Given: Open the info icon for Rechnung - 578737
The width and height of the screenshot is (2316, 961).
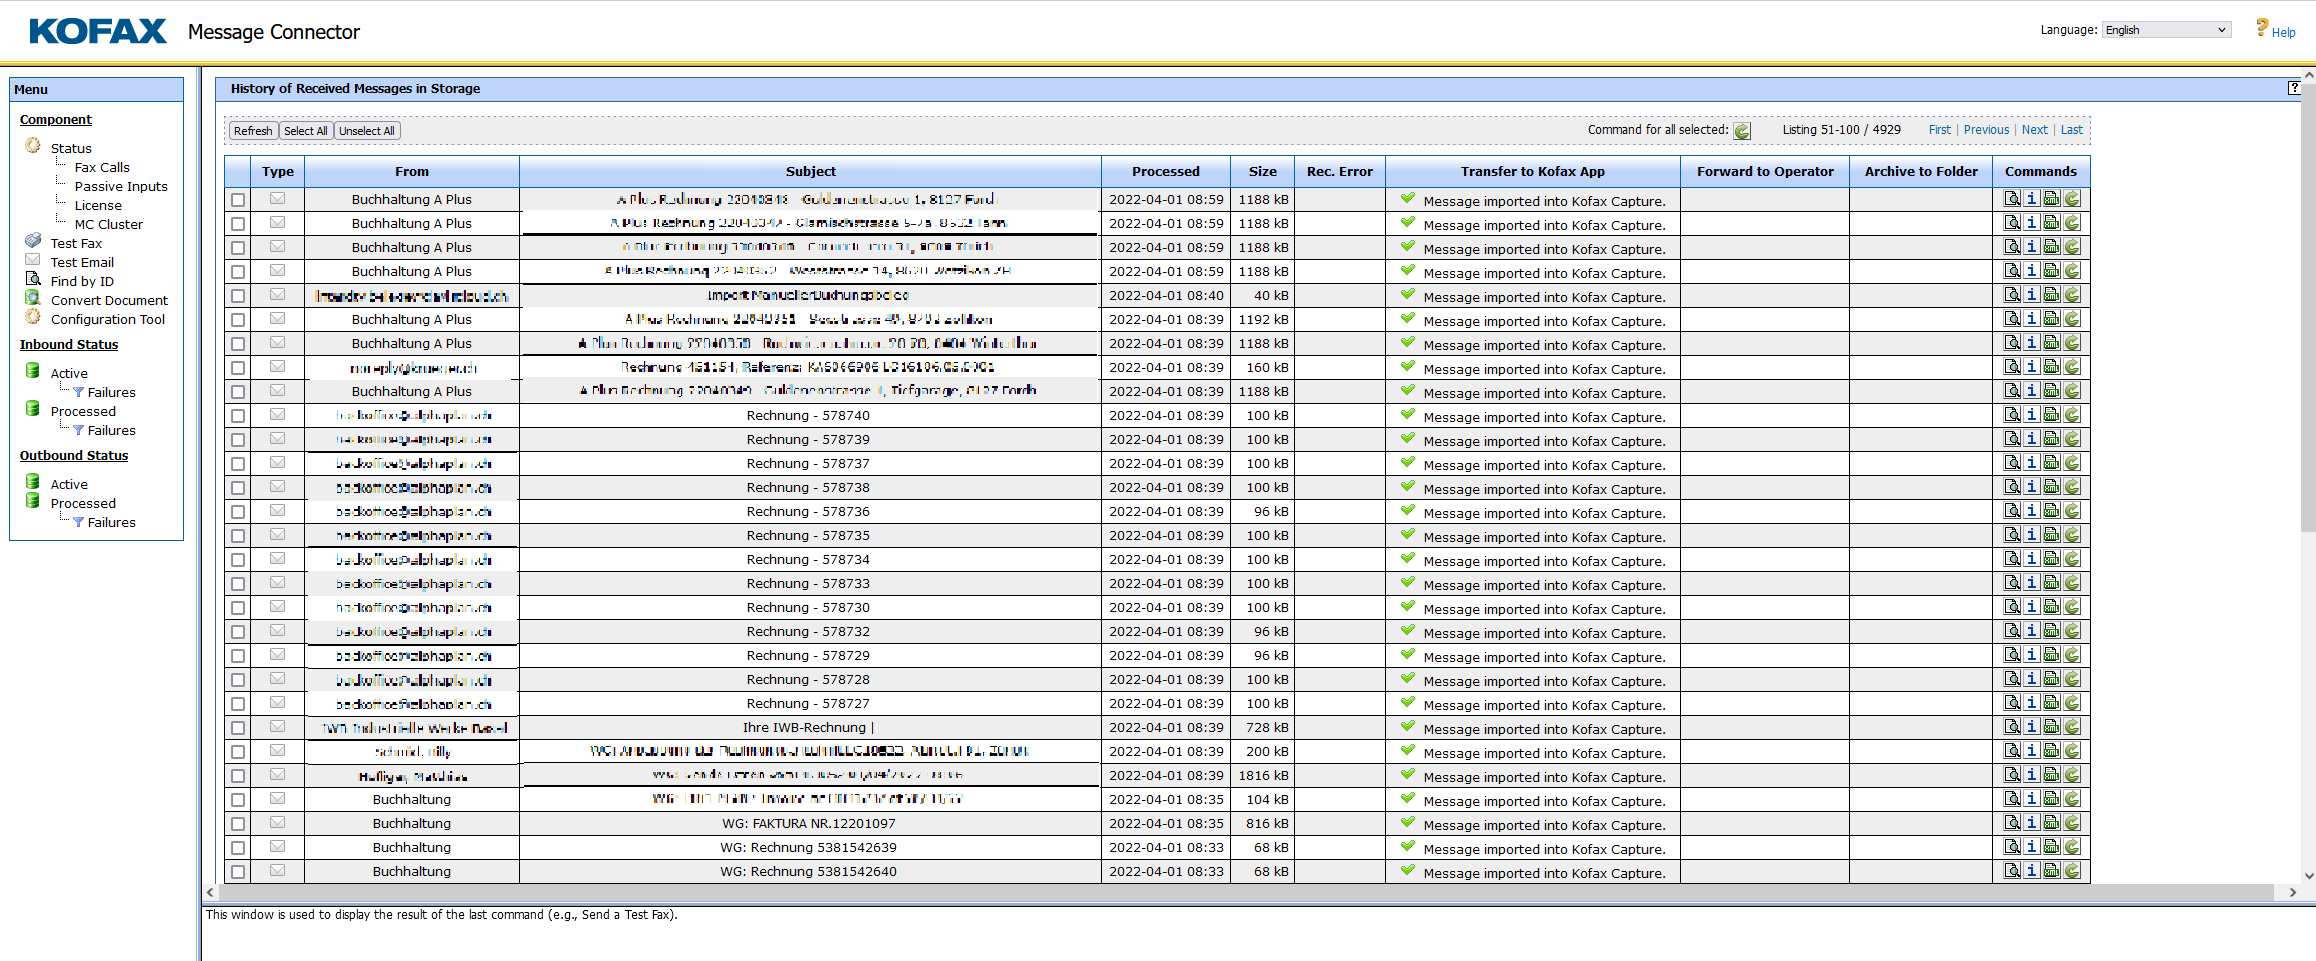Looking at the screenshot, I should click(2031, 463).
